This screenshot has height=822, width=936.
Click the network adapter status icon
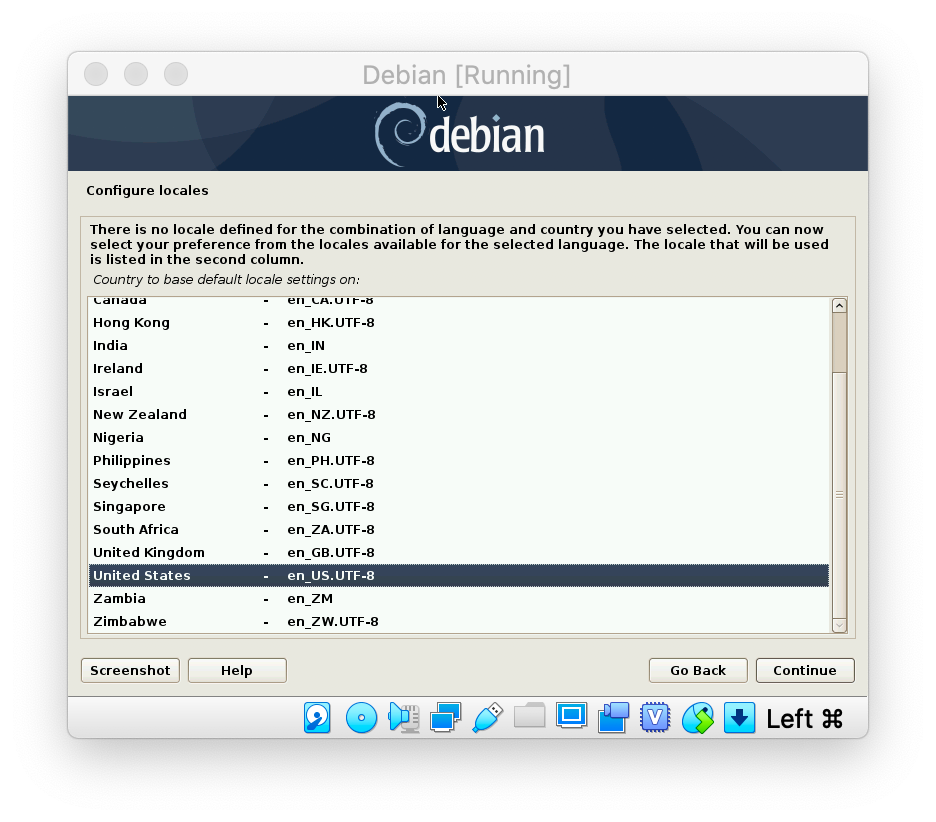[445, 717]
